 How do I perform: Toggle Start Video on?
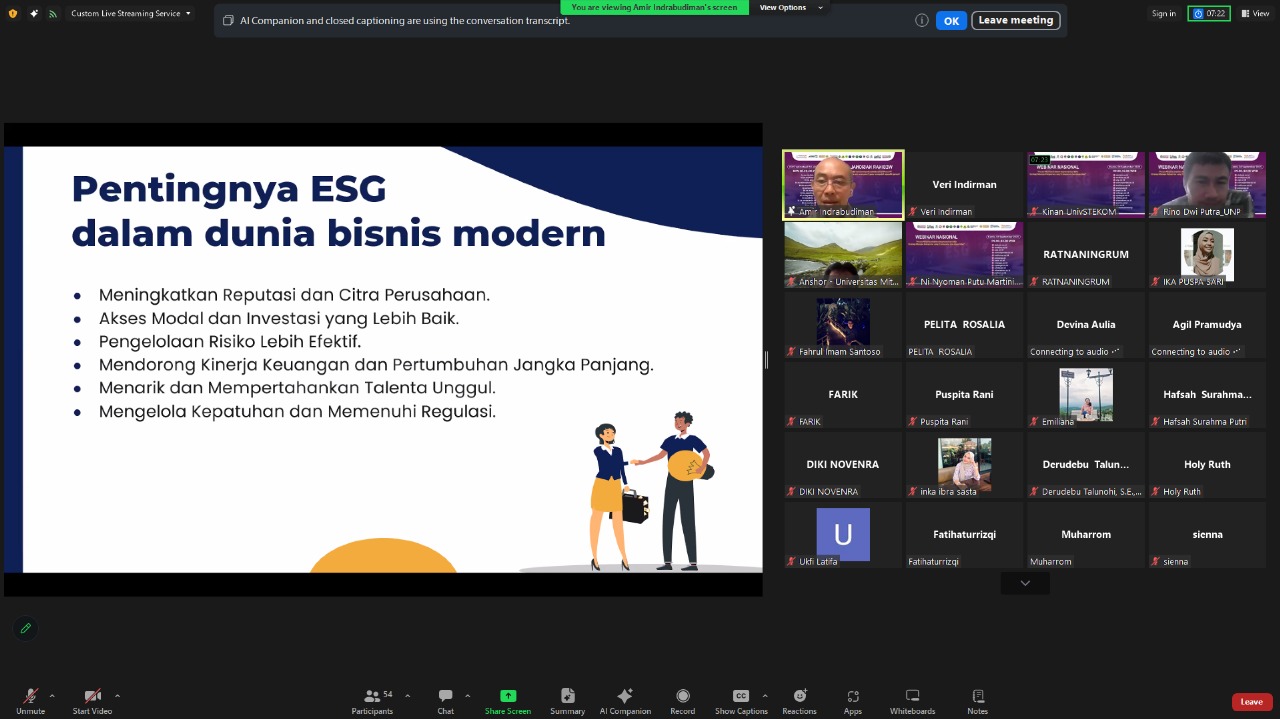(x=92, y=696)
